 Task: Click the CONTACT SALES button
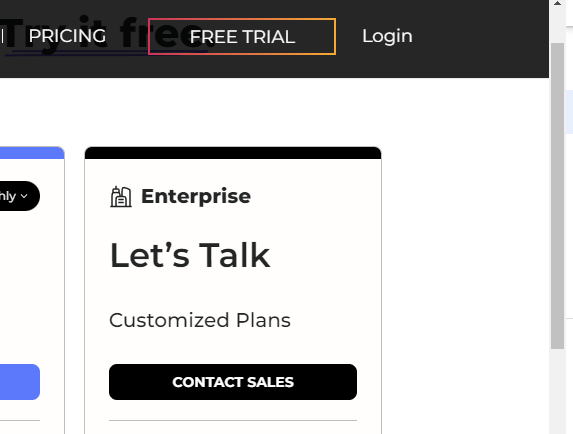(233, 382)
